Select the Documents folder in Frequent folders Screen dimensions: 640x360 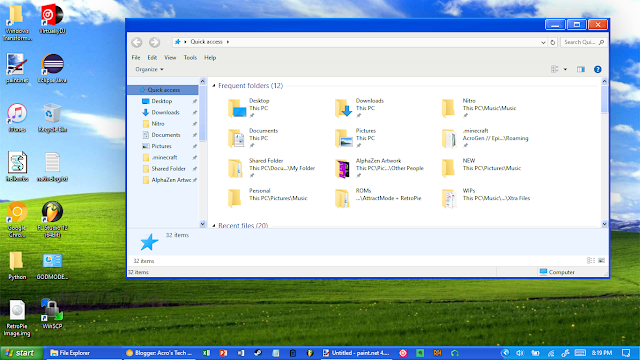[253, 138]
